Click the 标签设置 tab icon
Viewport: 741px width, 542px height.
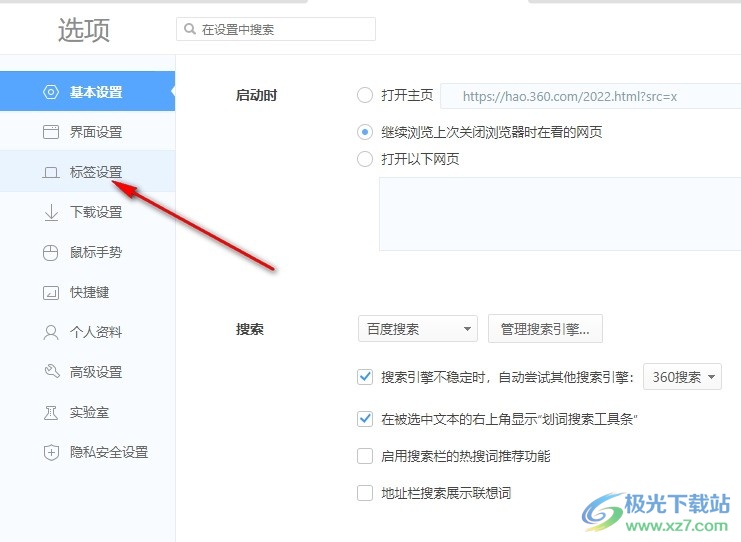point(51,172)
